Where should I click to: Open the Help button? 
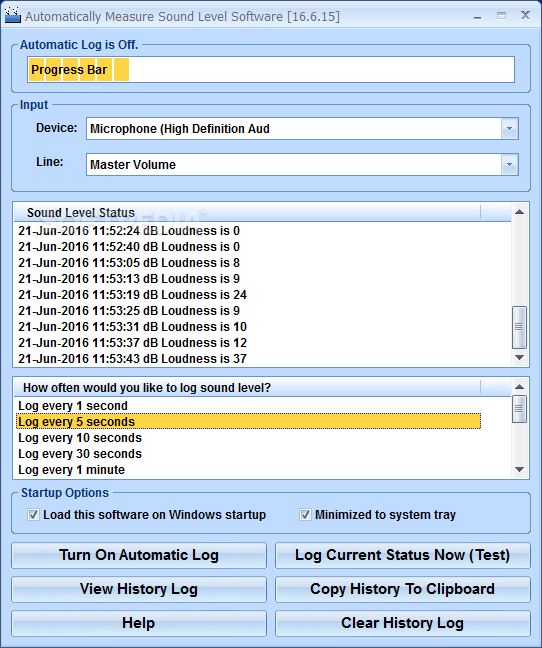139,623
